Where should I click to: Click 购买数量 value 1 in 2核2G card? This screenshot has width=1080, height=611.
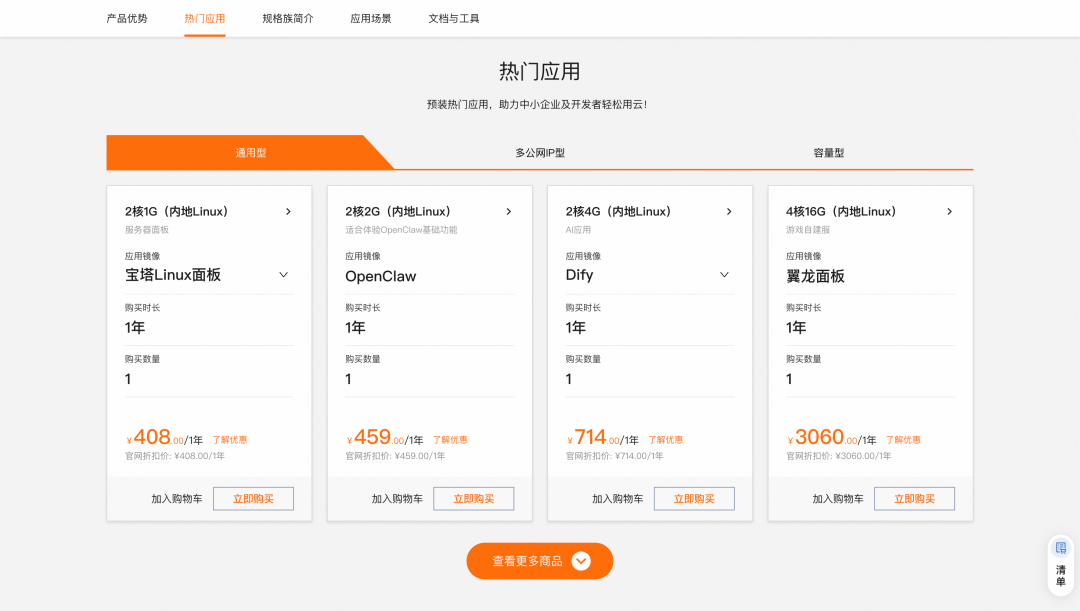[x=349, y=379]
